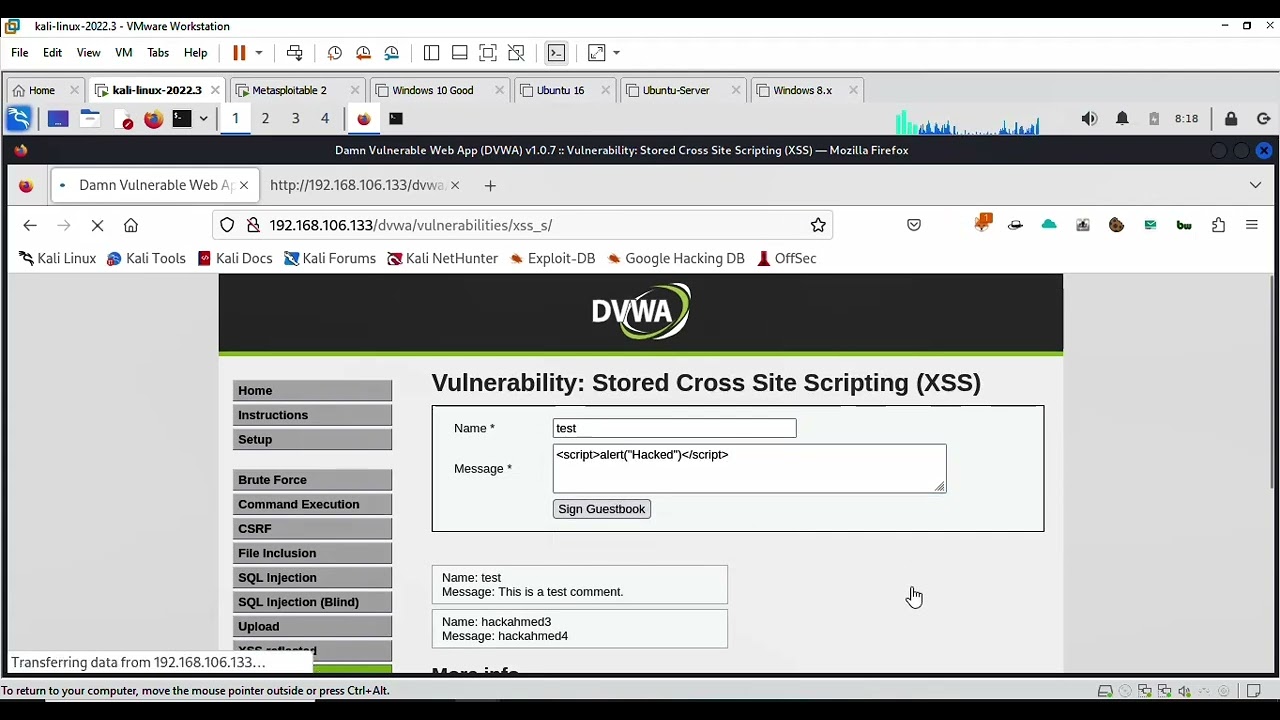The image size is (1280, 720).
Task: Open the stretch guest dropdown arrow
Action: pyautogui.click(x=616, y=53)
